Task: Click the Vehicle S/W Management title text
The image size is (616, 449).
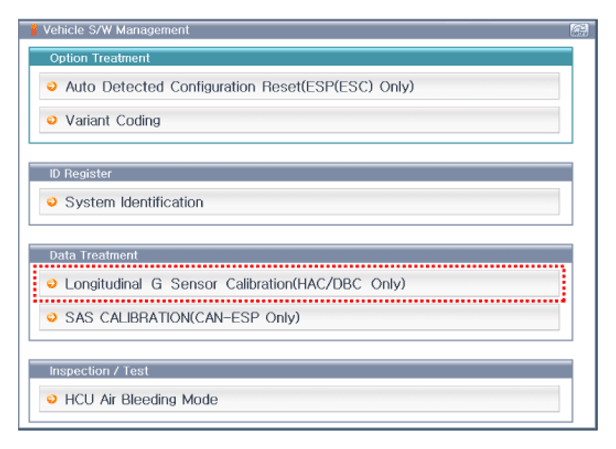Action: tap(116, 30)
